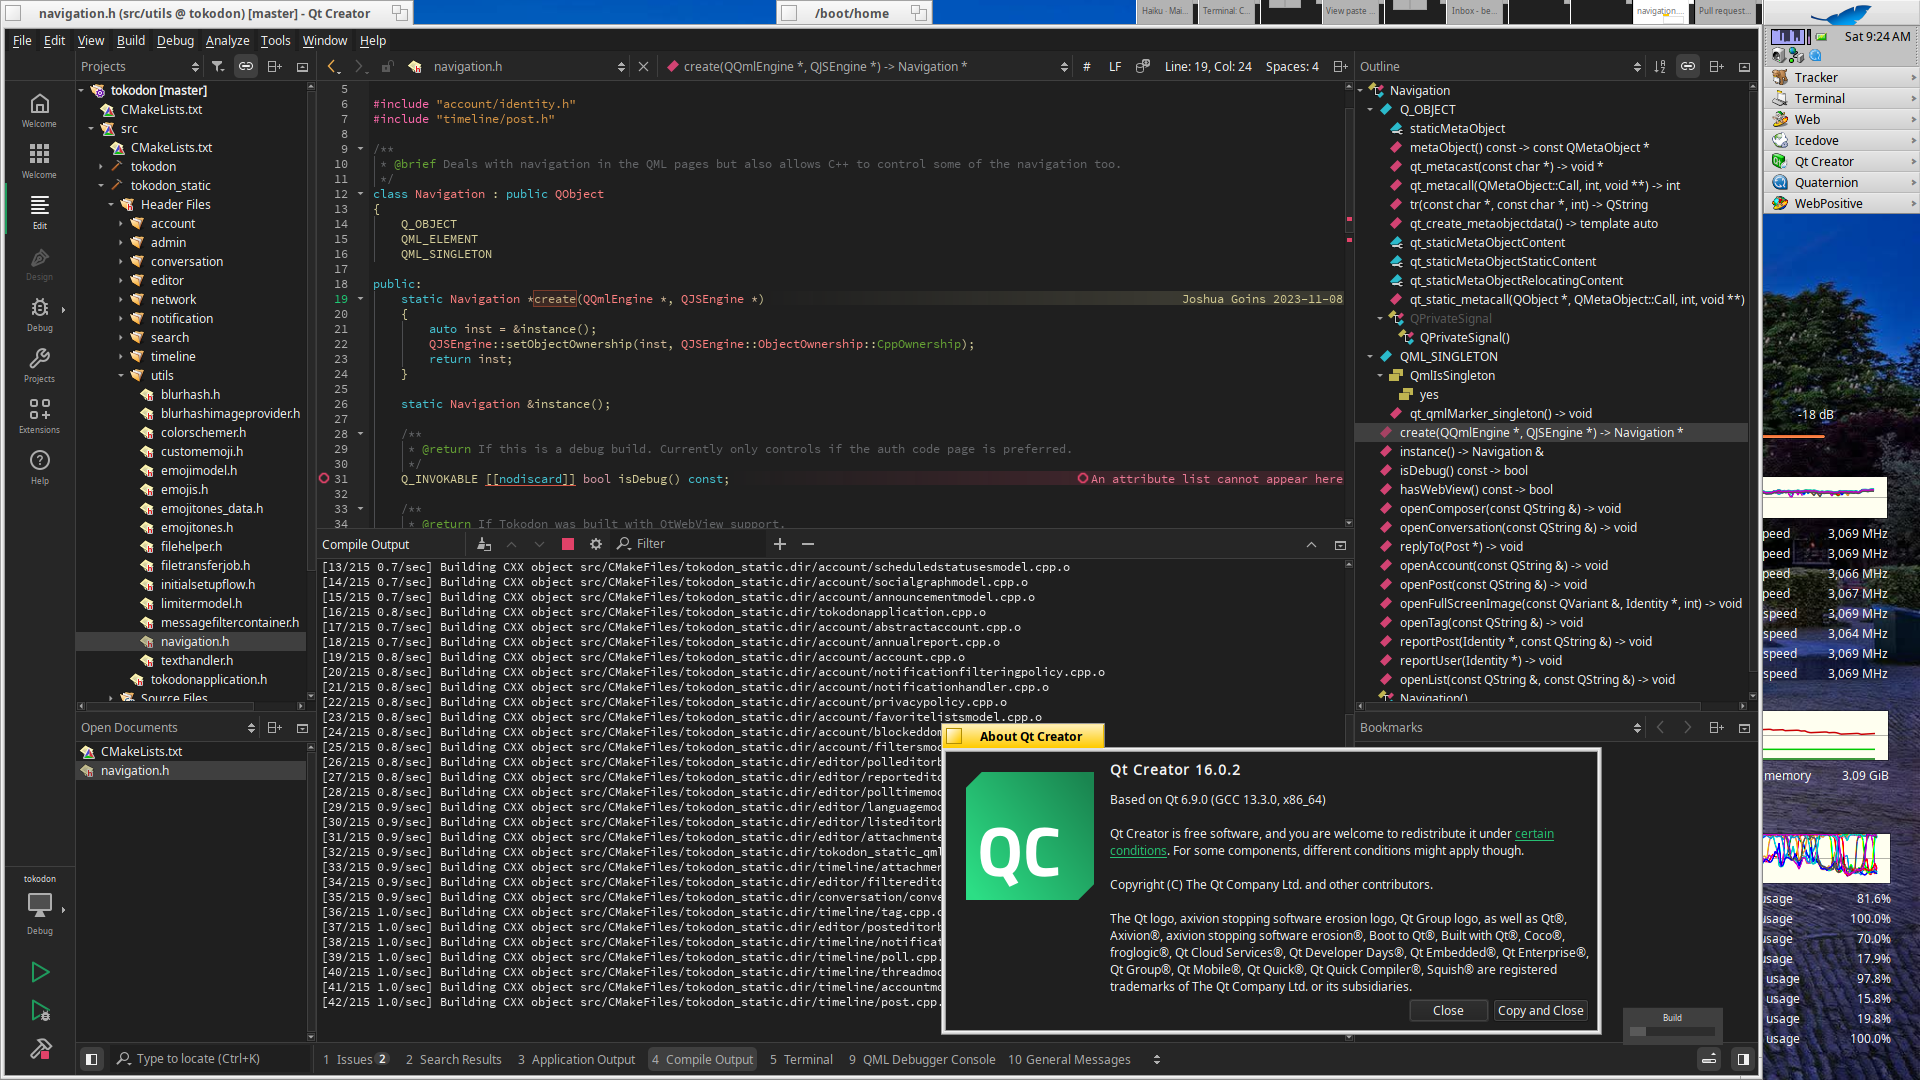
Task: Toggle synchronize with editor in Projects
Action: (x=246, y=66)
